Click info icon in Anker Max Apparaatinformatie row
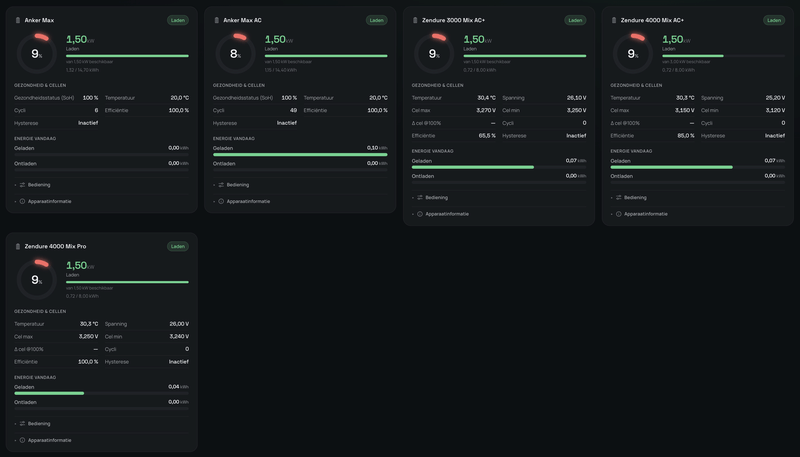Viewport: 800px width, 457px height. [x=22, y=201]
